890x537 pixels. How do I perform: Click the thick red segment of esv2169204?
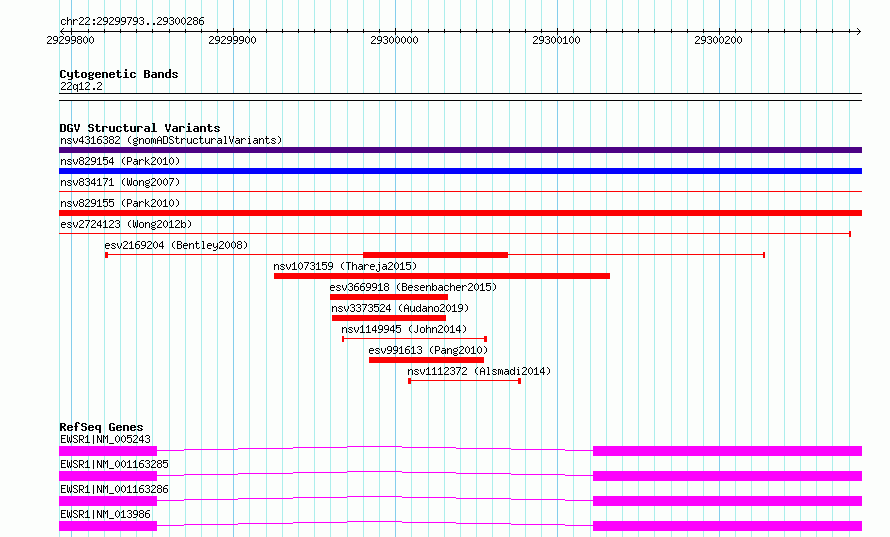click(435, 255)
